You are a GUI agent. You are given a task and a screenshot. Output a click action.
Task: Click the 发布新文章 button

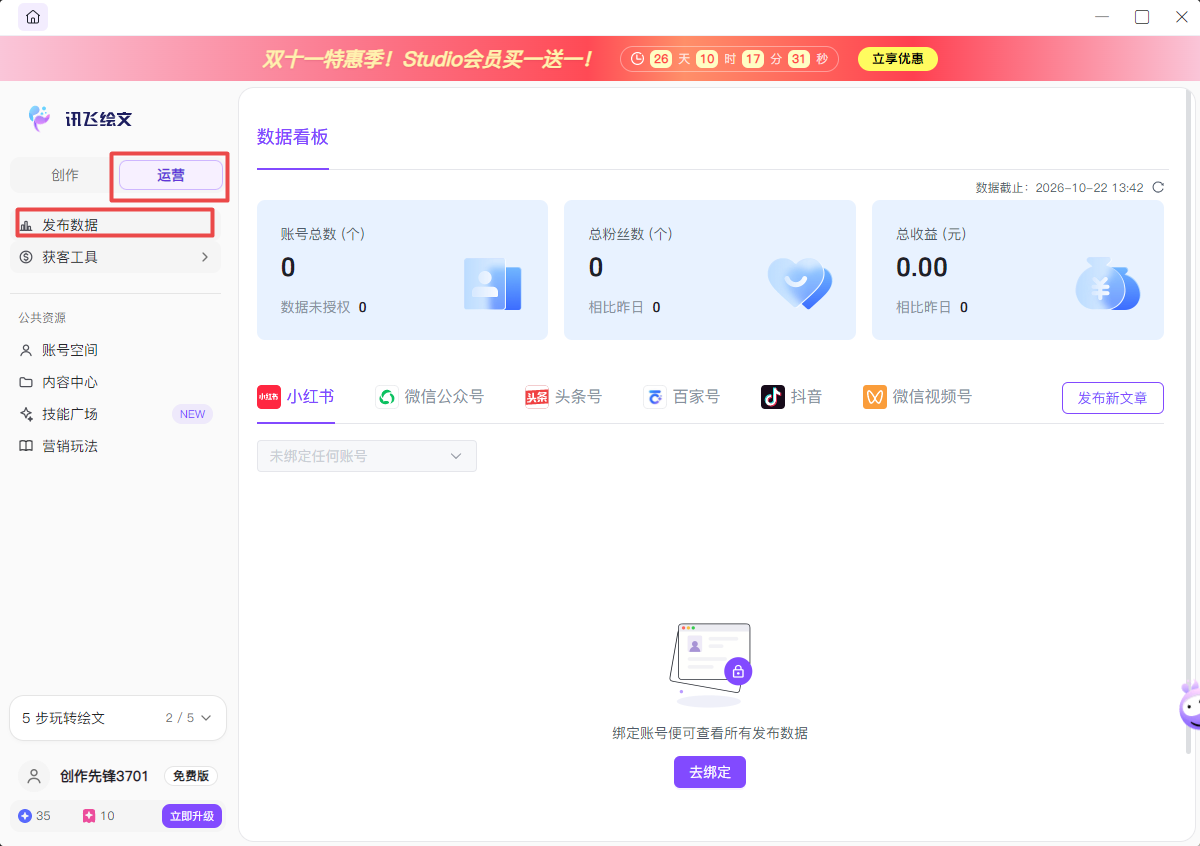pos(1113,398)
